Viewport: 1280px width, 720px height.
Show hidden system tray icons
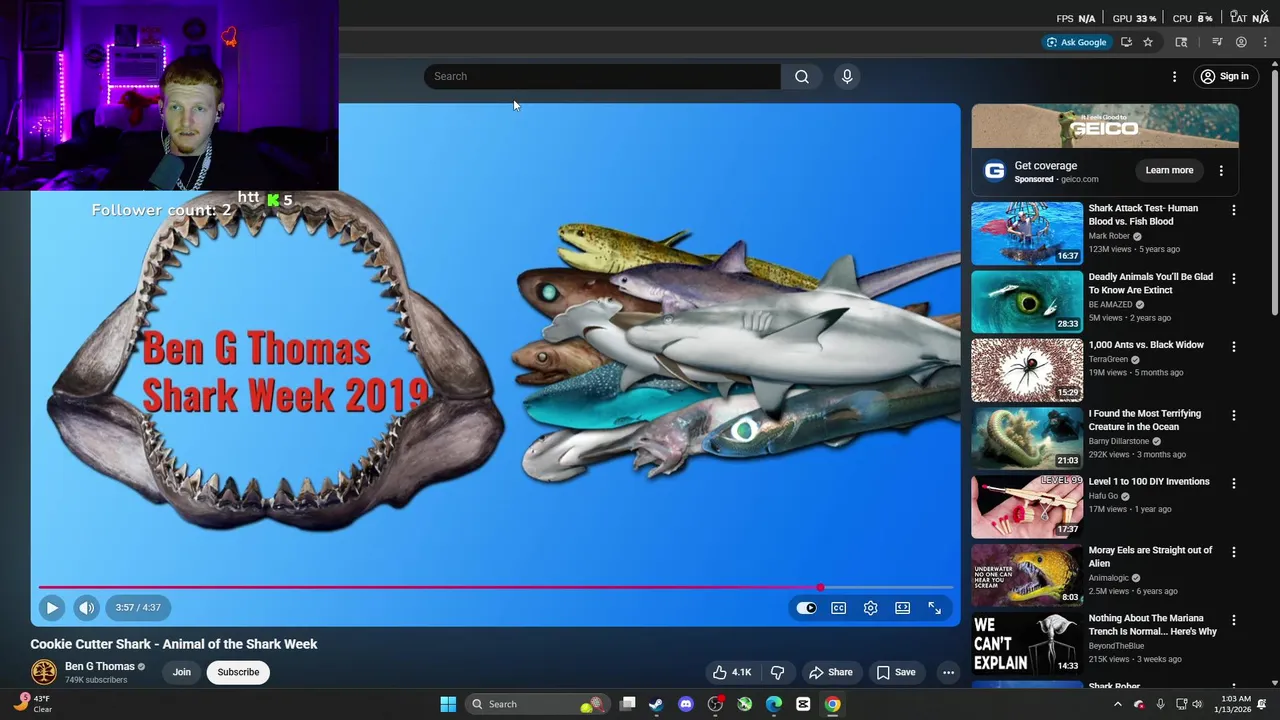tap(1117, 704)
